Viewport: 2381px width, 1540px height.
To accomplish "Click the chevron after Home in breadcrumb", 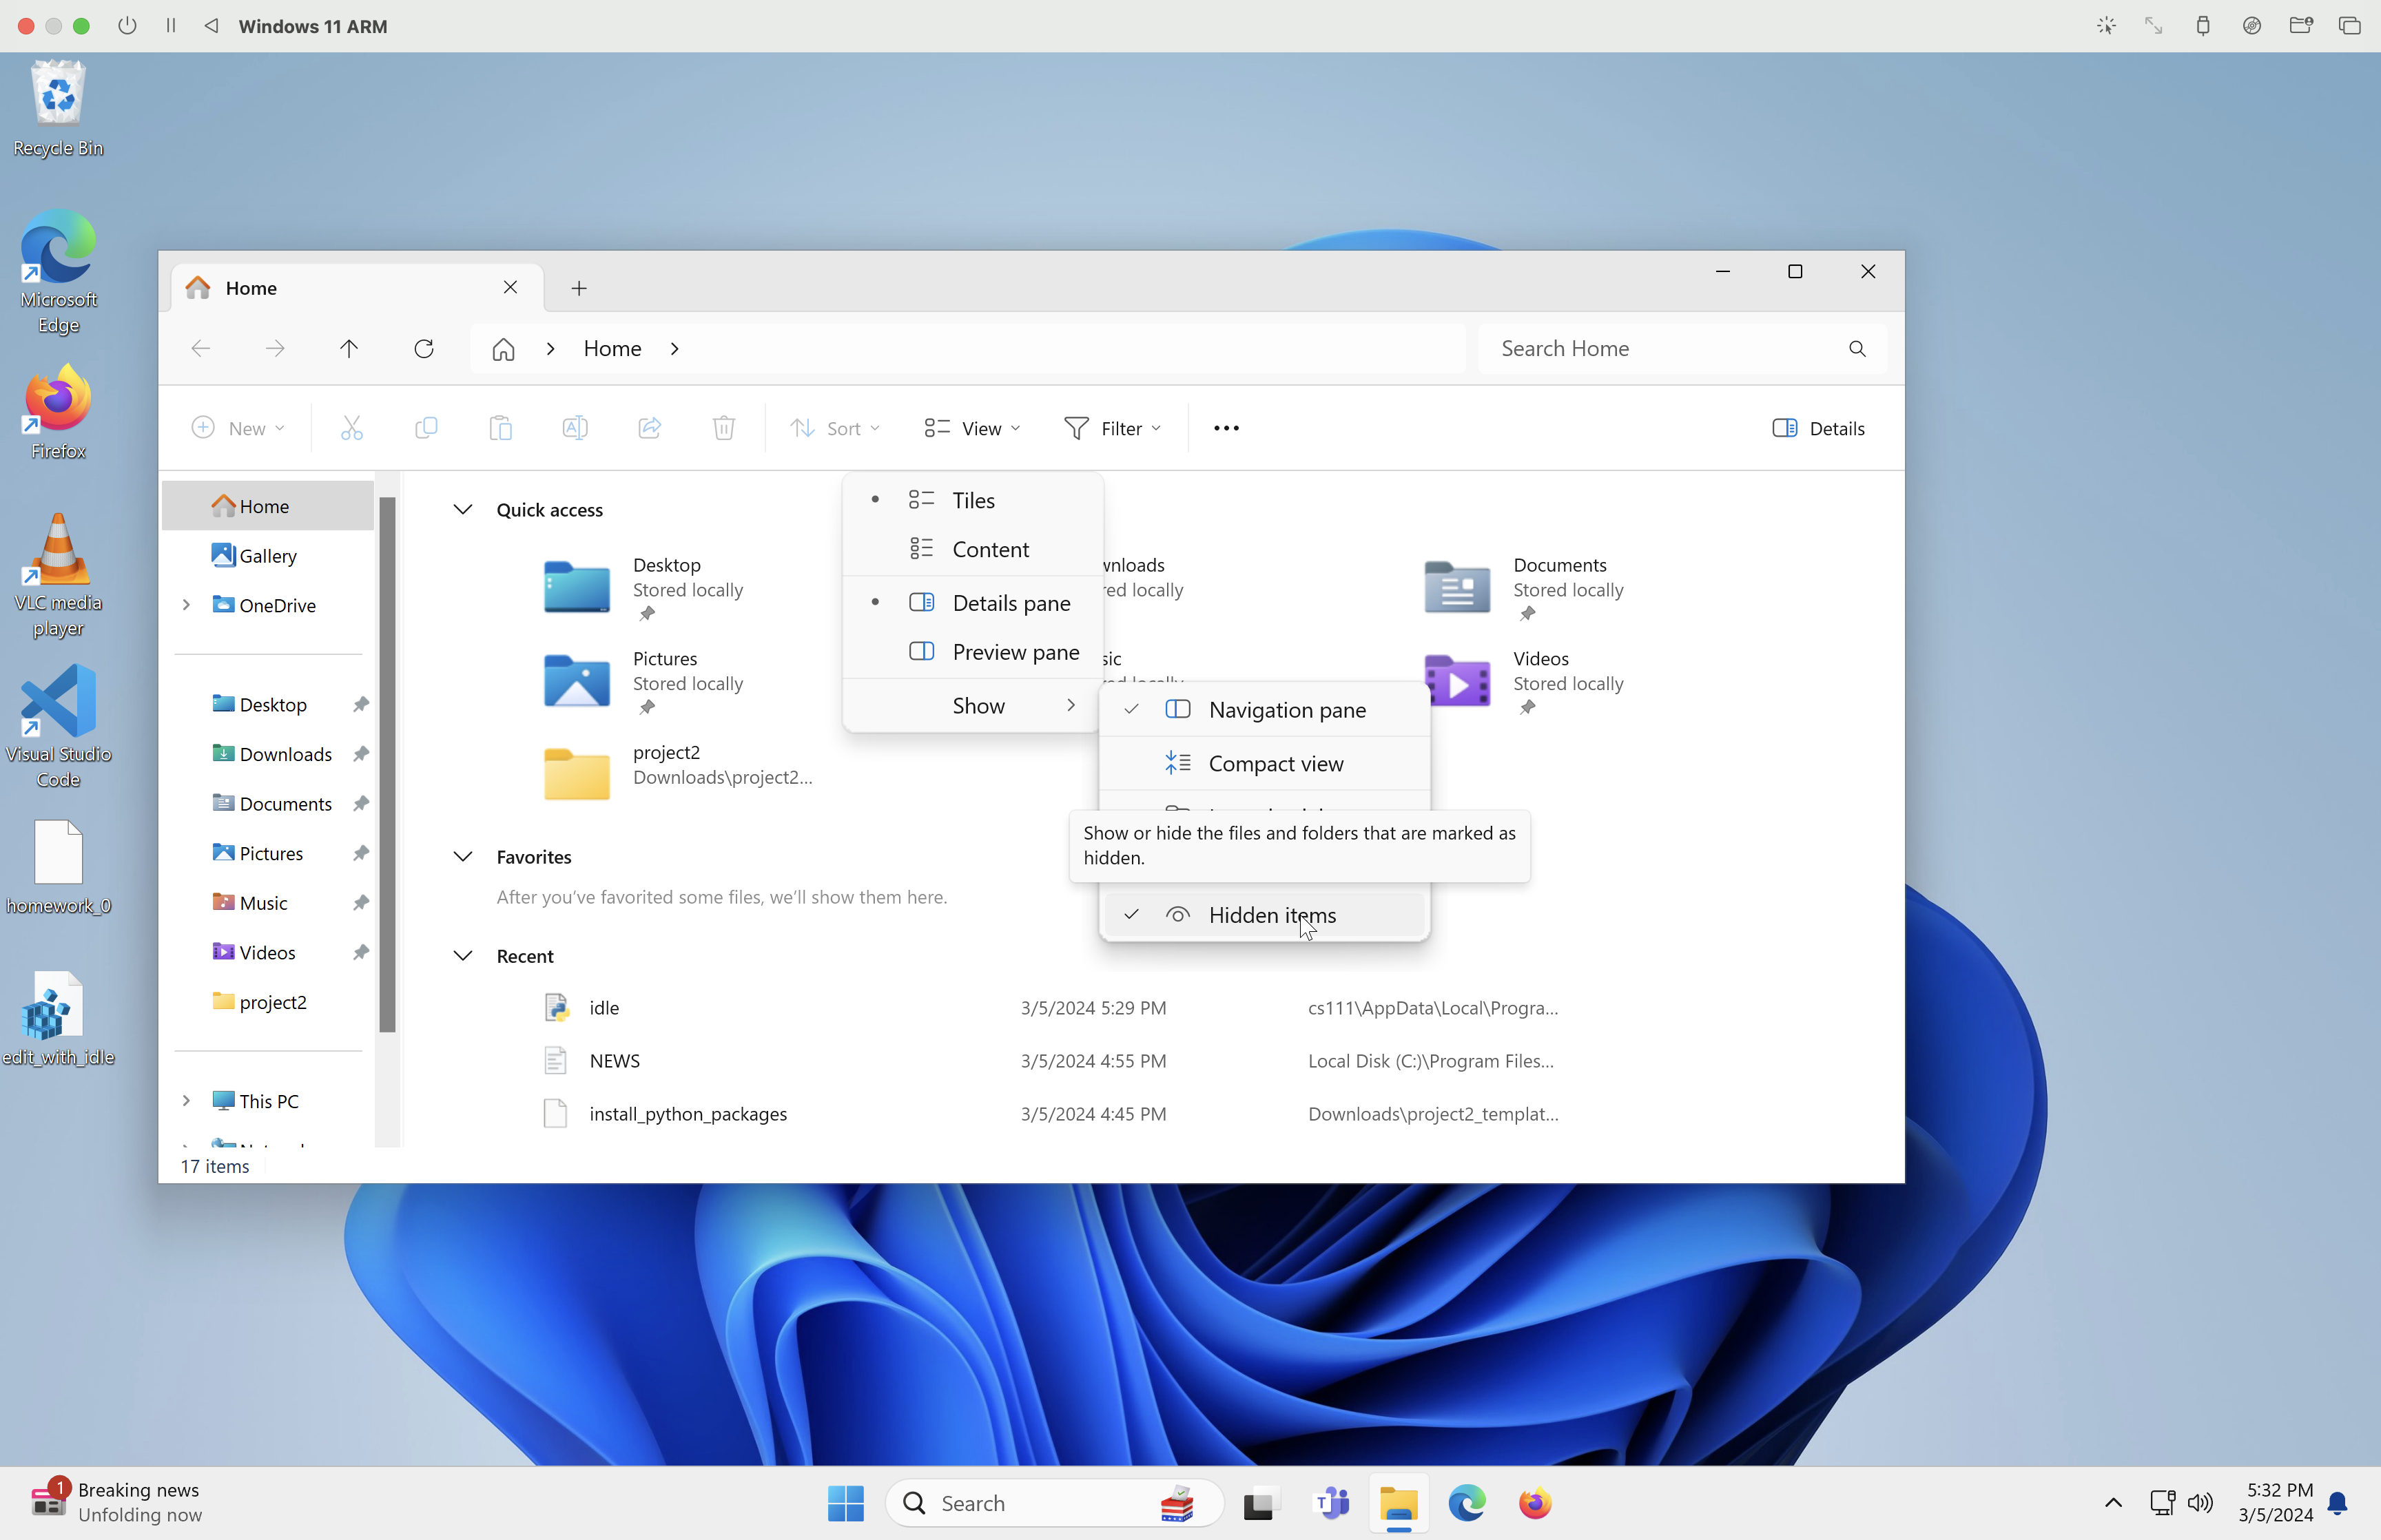I will click(675, 349).
